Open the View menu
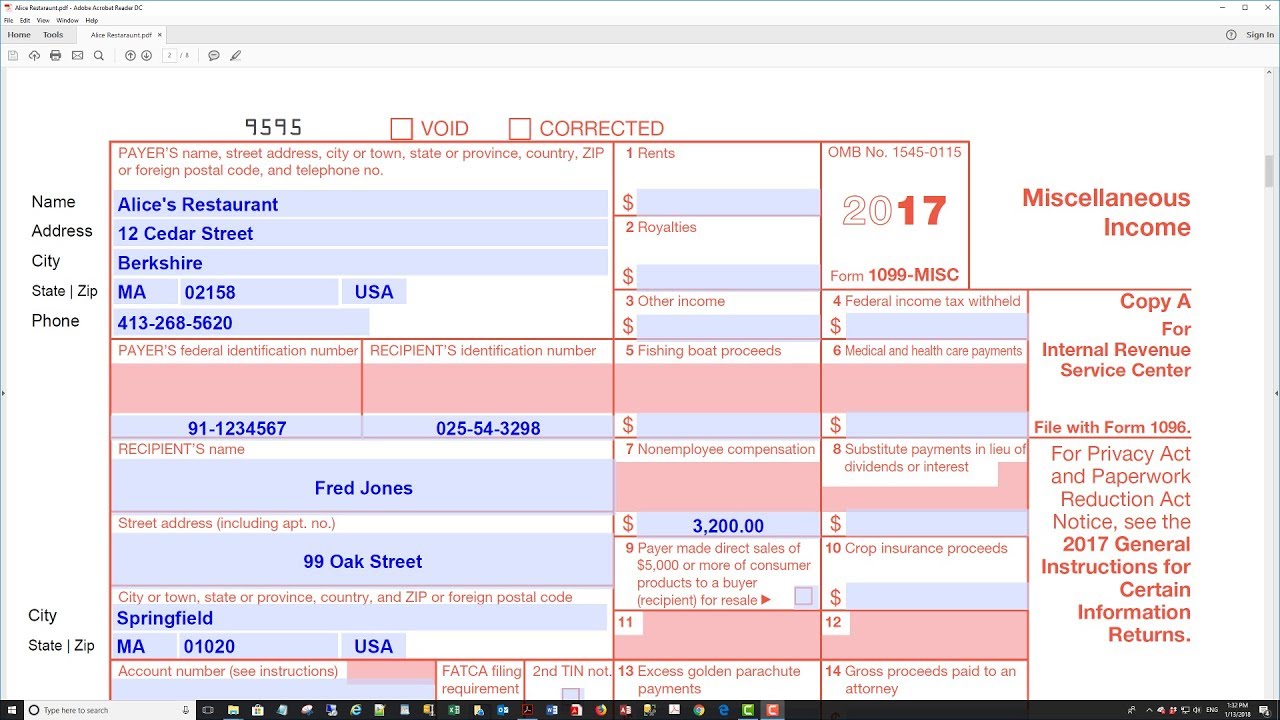Viewport: 1280px width, 720px height. pos(43,20)
